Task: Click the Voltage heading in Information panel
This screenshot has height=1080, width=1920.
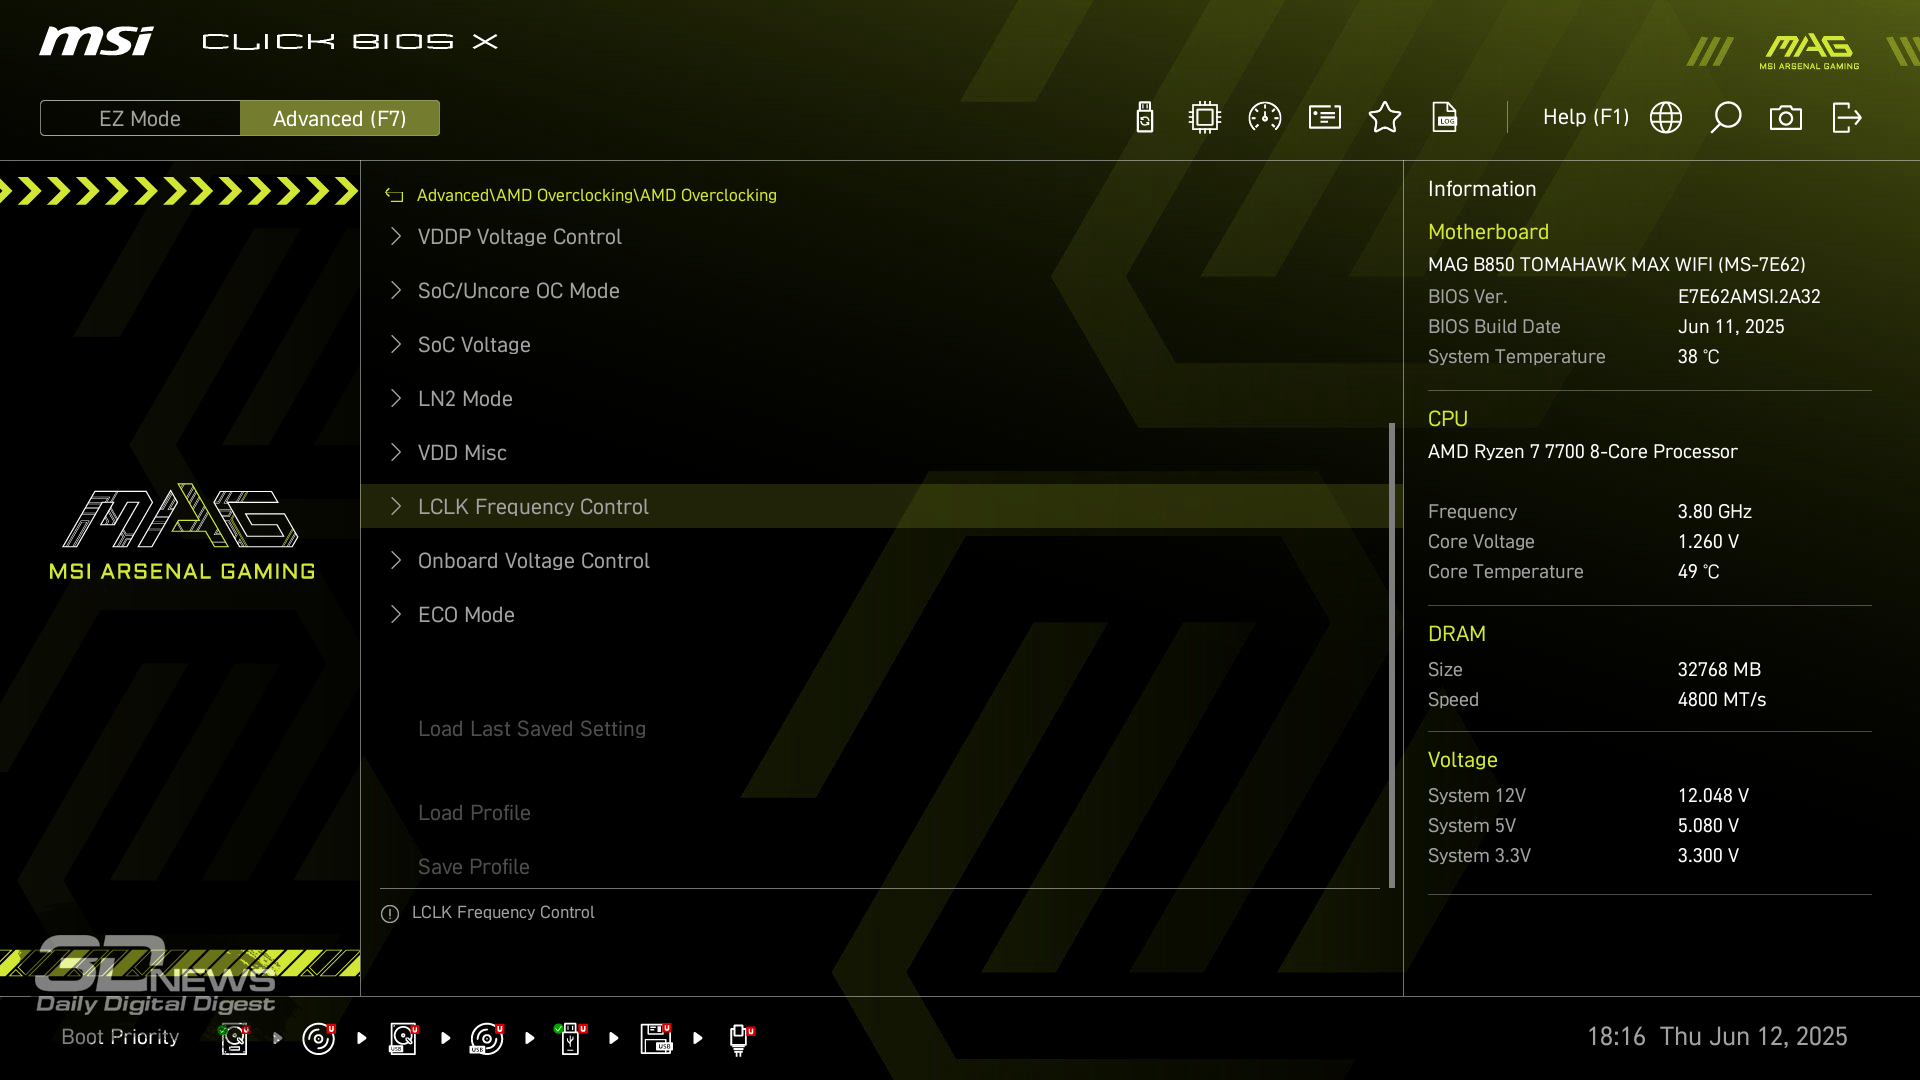Action: coord(1462,760)
